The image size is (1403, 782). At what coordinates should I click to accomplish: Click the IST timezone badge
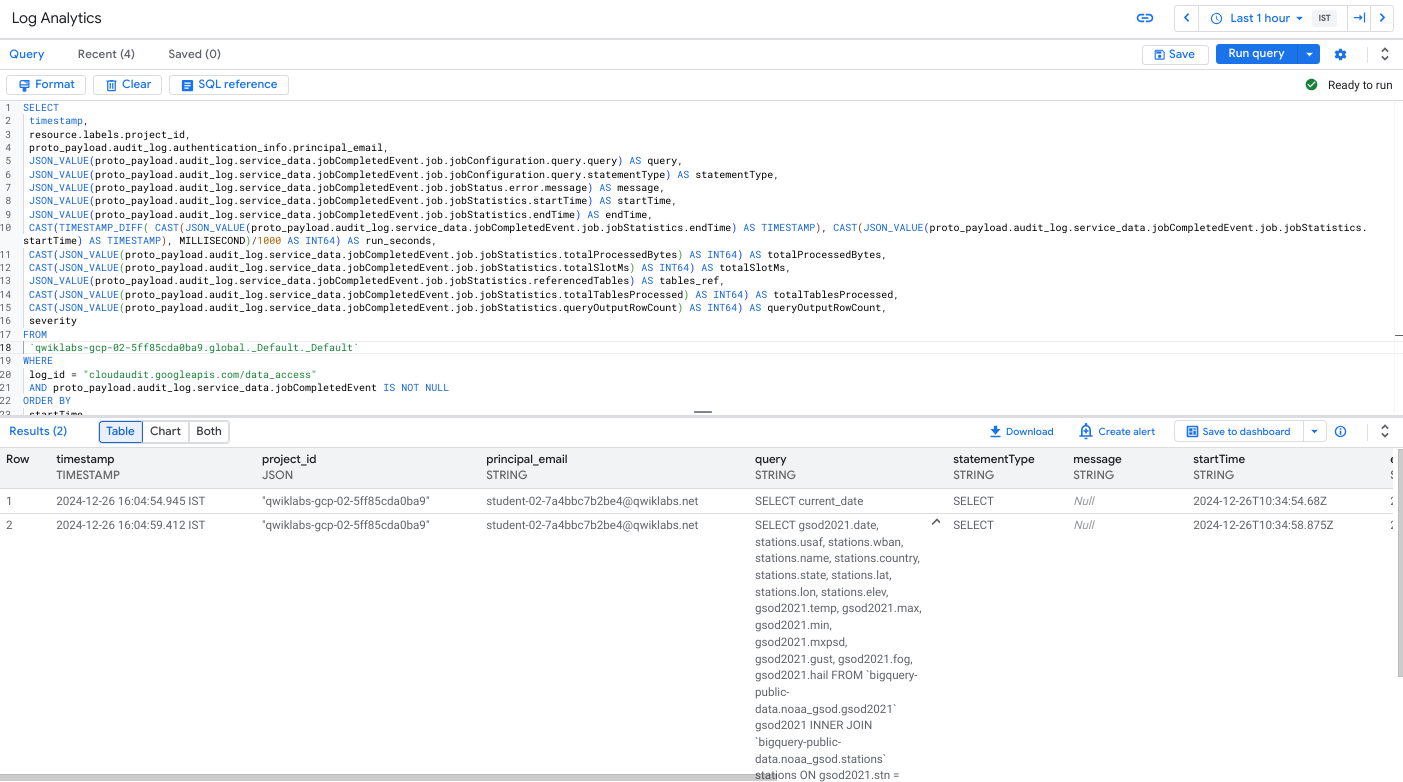pos(1324,18)
